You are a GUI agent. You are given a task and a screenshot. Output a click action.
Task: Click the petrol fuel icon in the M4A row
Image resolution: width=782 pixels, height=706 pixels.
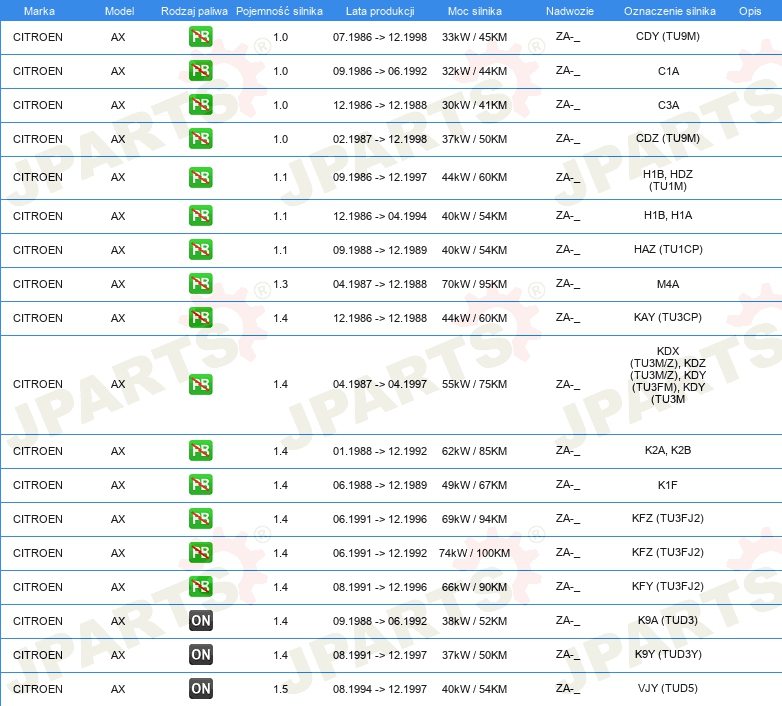coord(200,284)
